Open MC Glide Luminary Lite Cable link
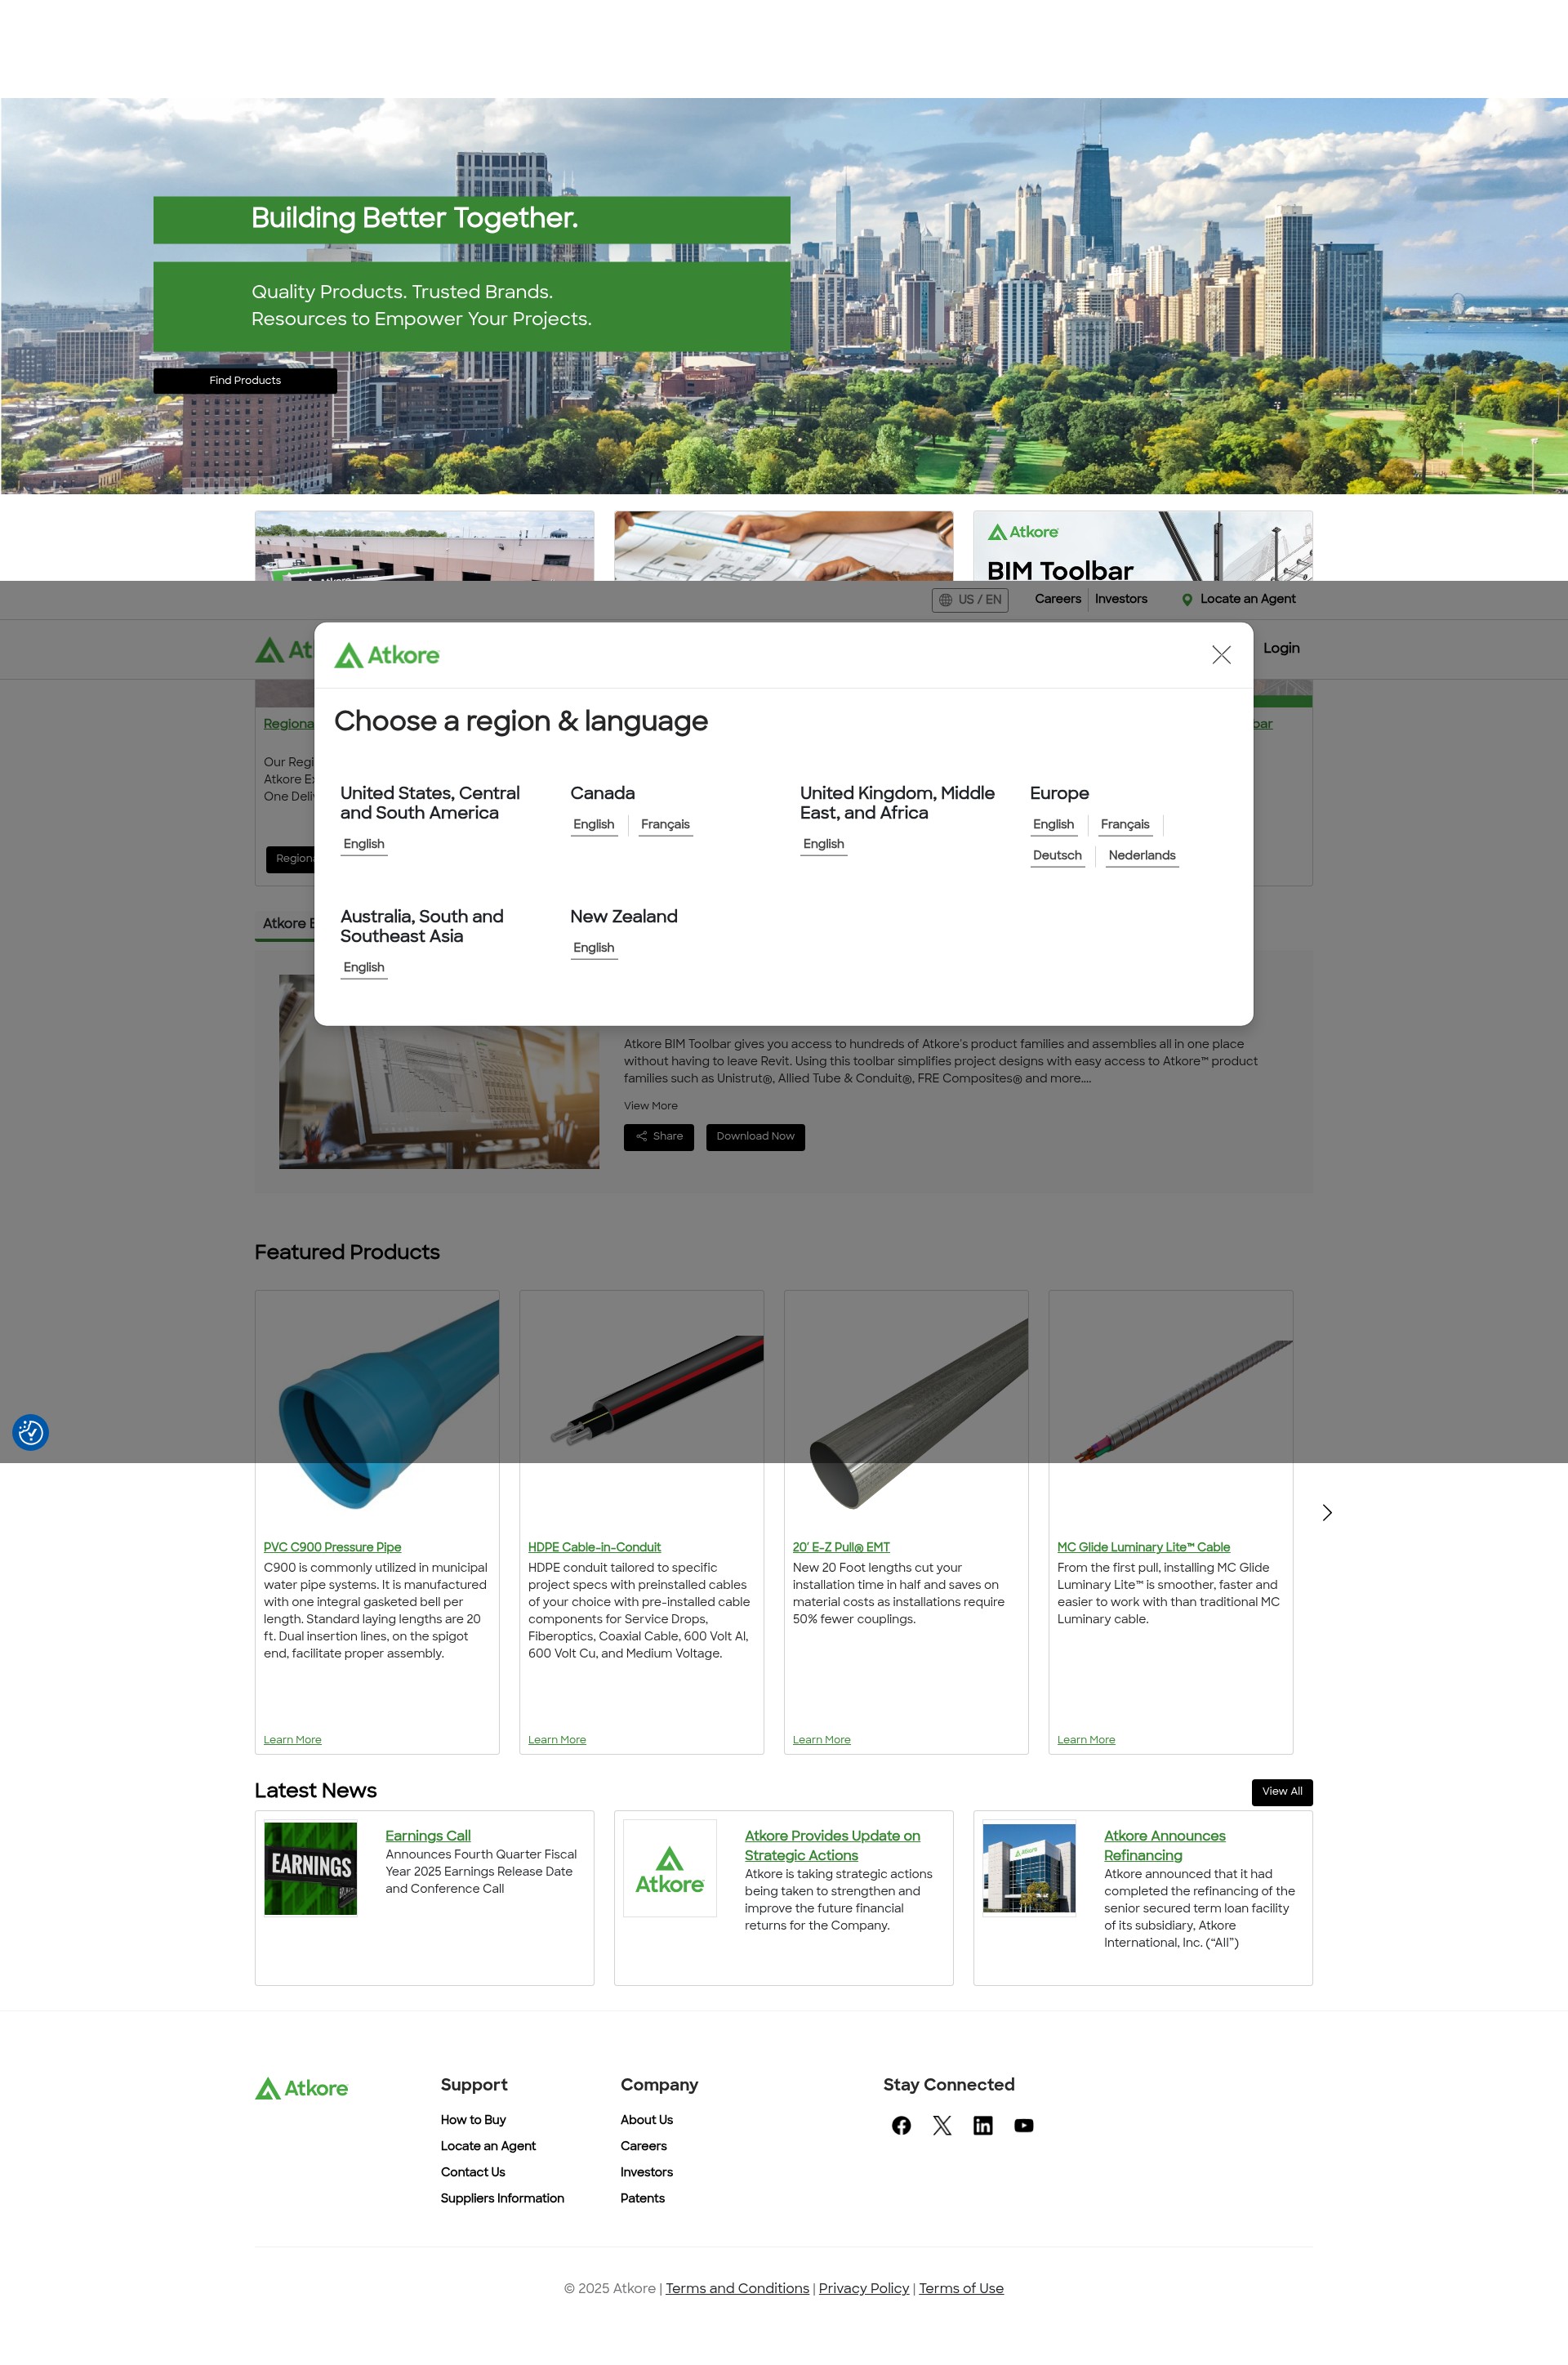Screen dimensions: 1568x2365 click(1143, 1547)
